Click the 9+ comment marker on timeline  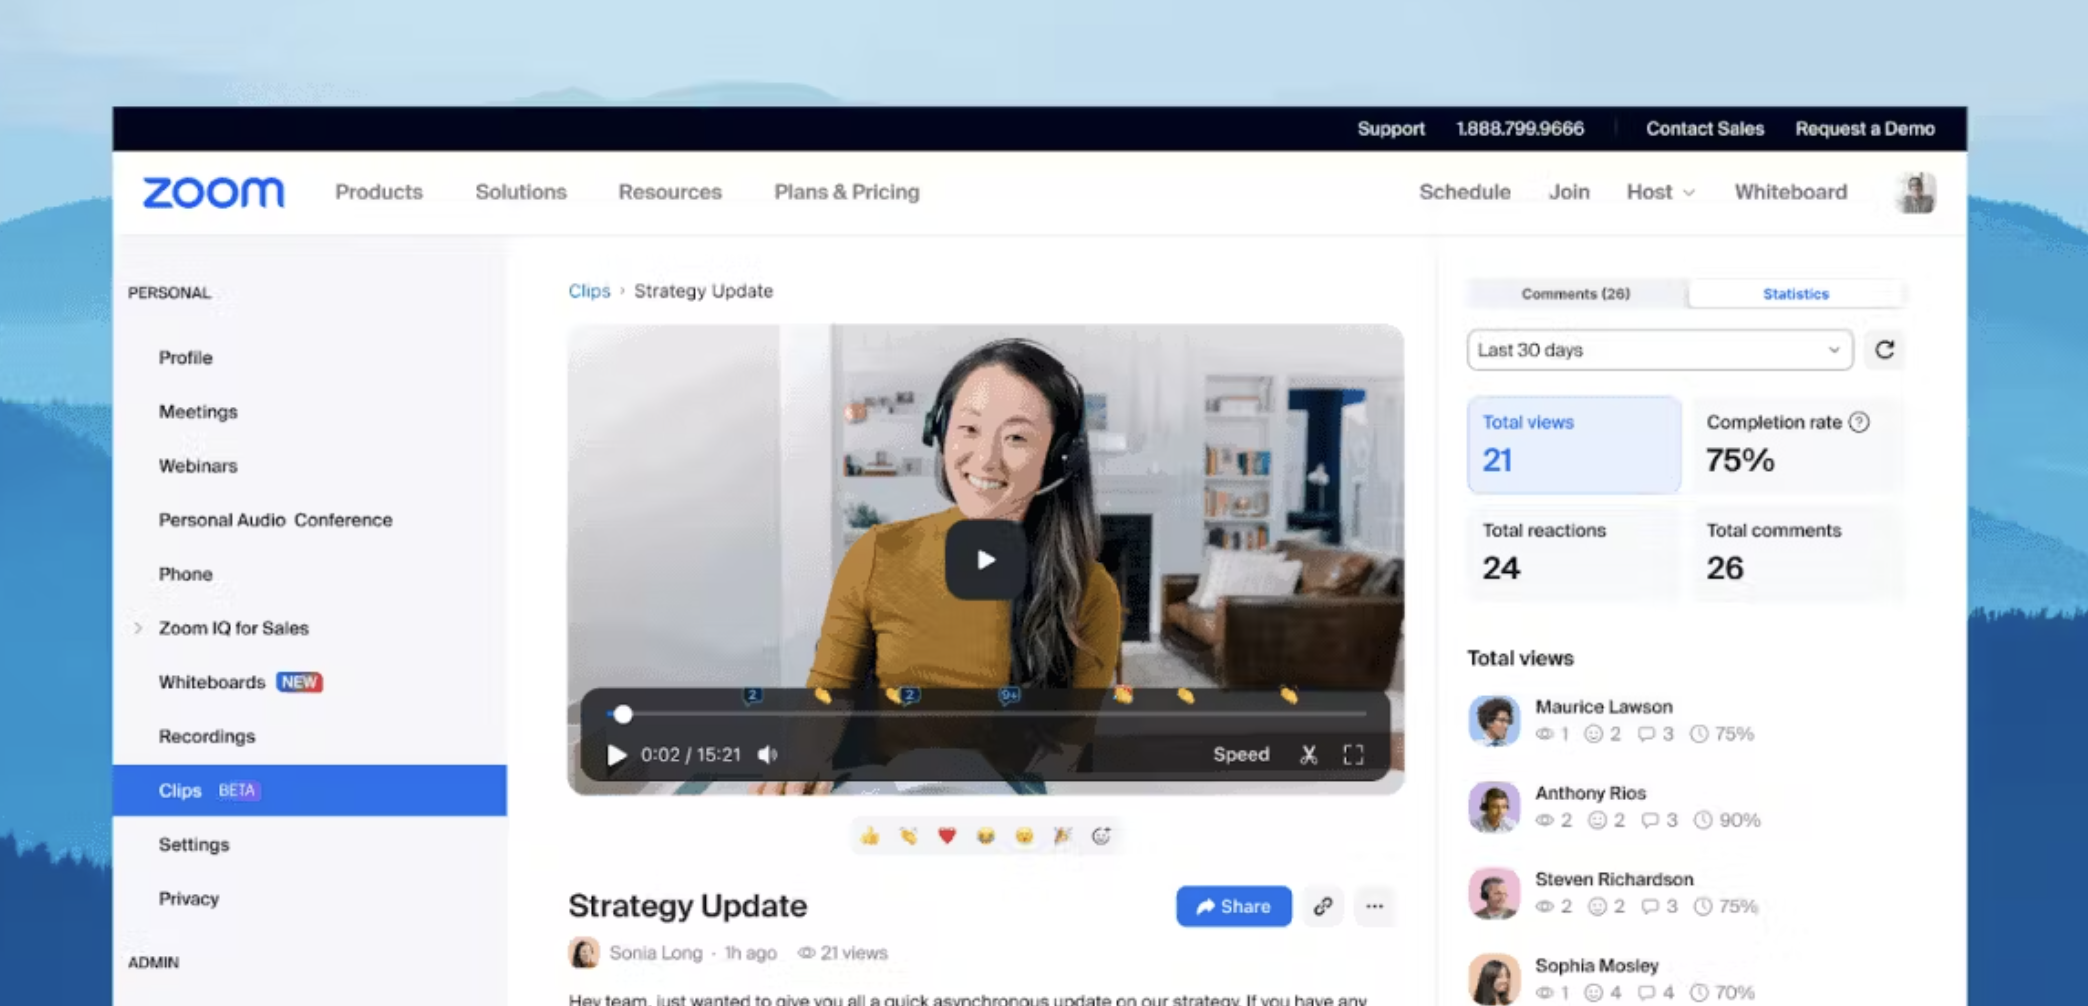[1009, 695]
